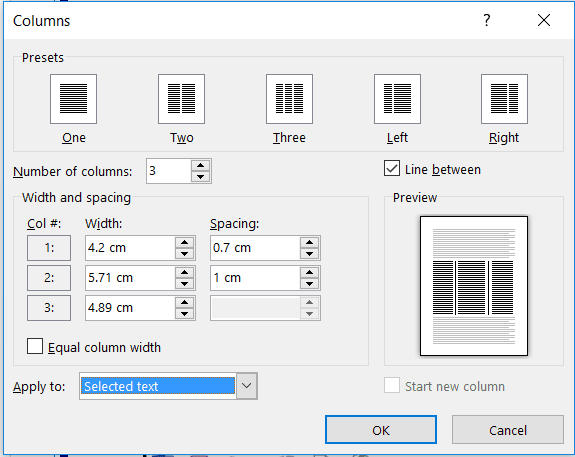575x457 pixels.
Task: Click the column 1: label box
Action: point(49,248)
